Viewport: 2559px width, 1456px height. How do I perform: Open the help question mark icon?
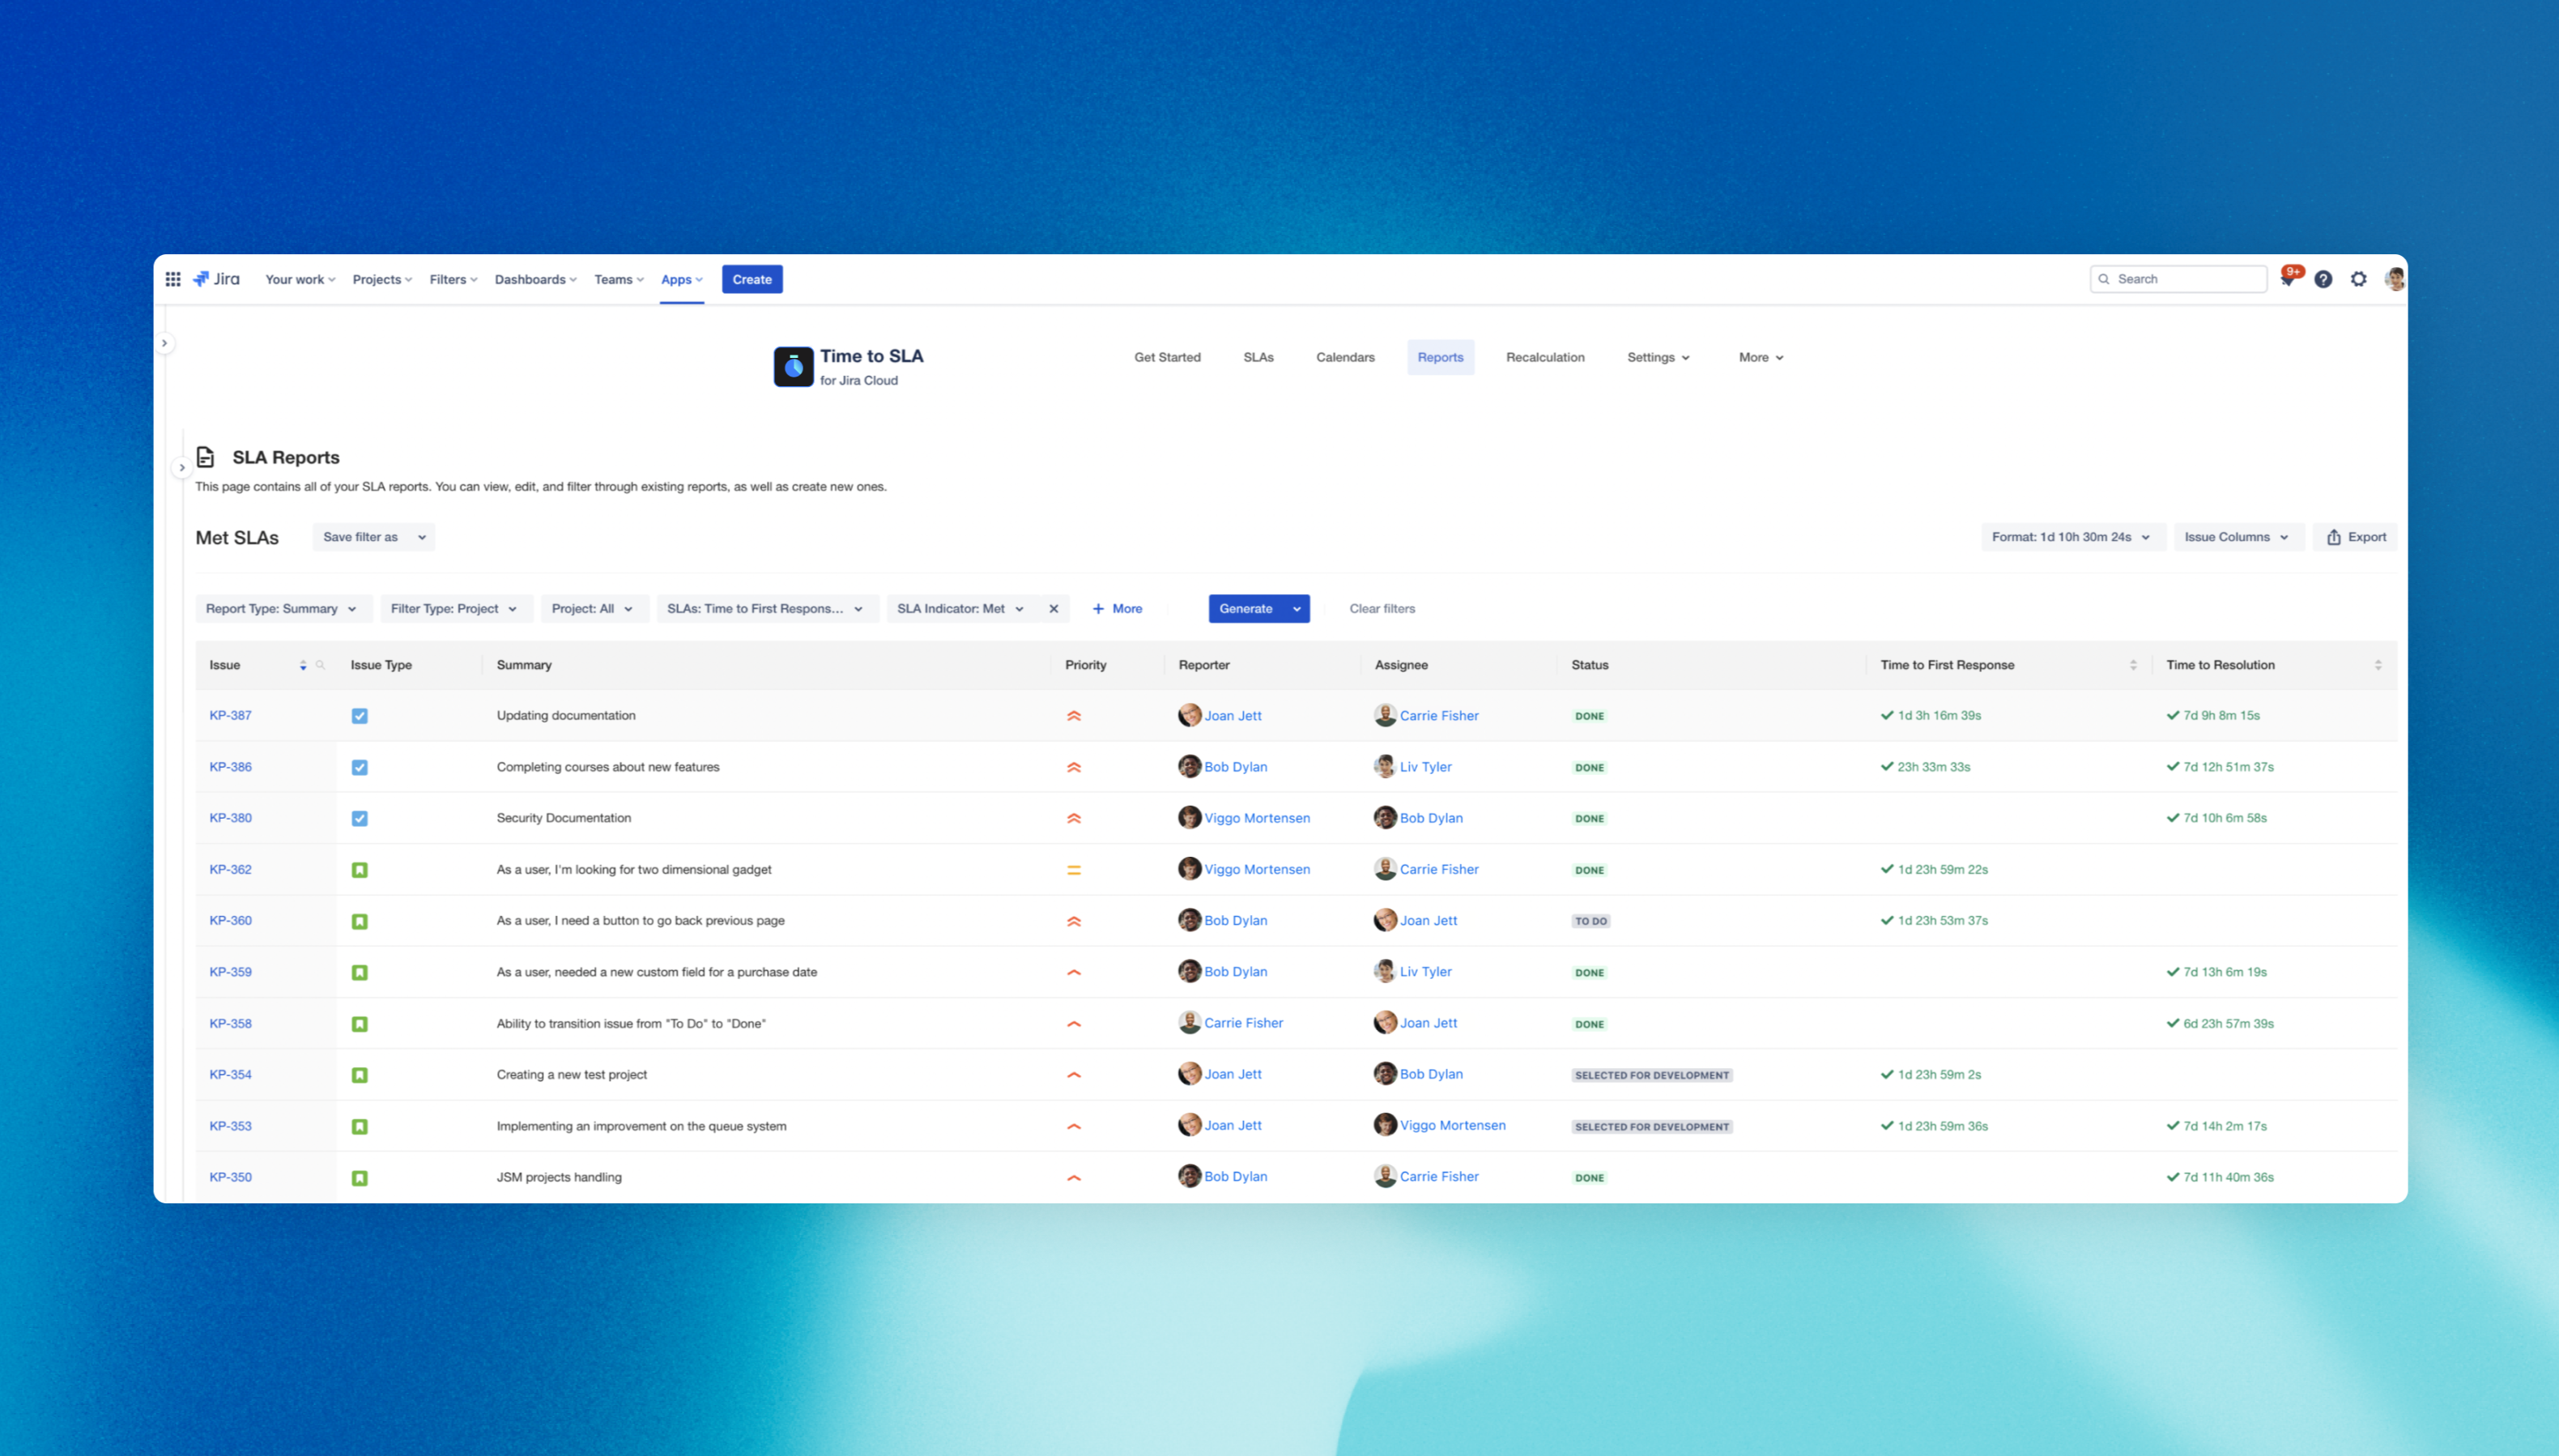(2323, 279)
